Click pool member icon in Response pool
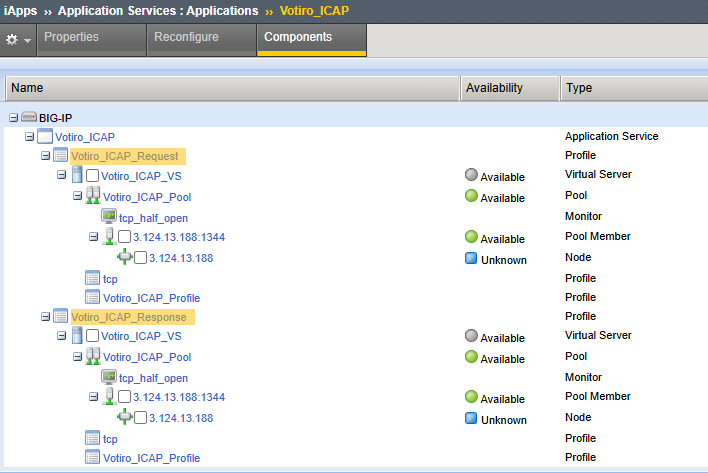Image resolution: width=708 pixels, height=473 pixels. (109, 396)
